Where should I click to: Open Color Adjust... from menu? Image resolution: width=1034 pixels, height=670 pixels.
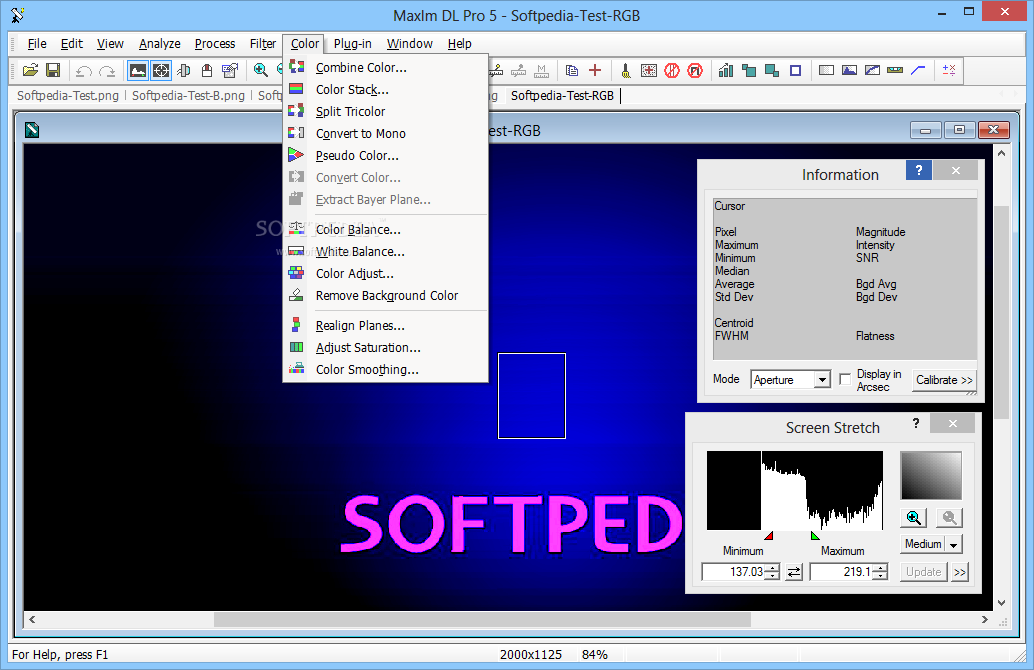(x=386, y=274)
